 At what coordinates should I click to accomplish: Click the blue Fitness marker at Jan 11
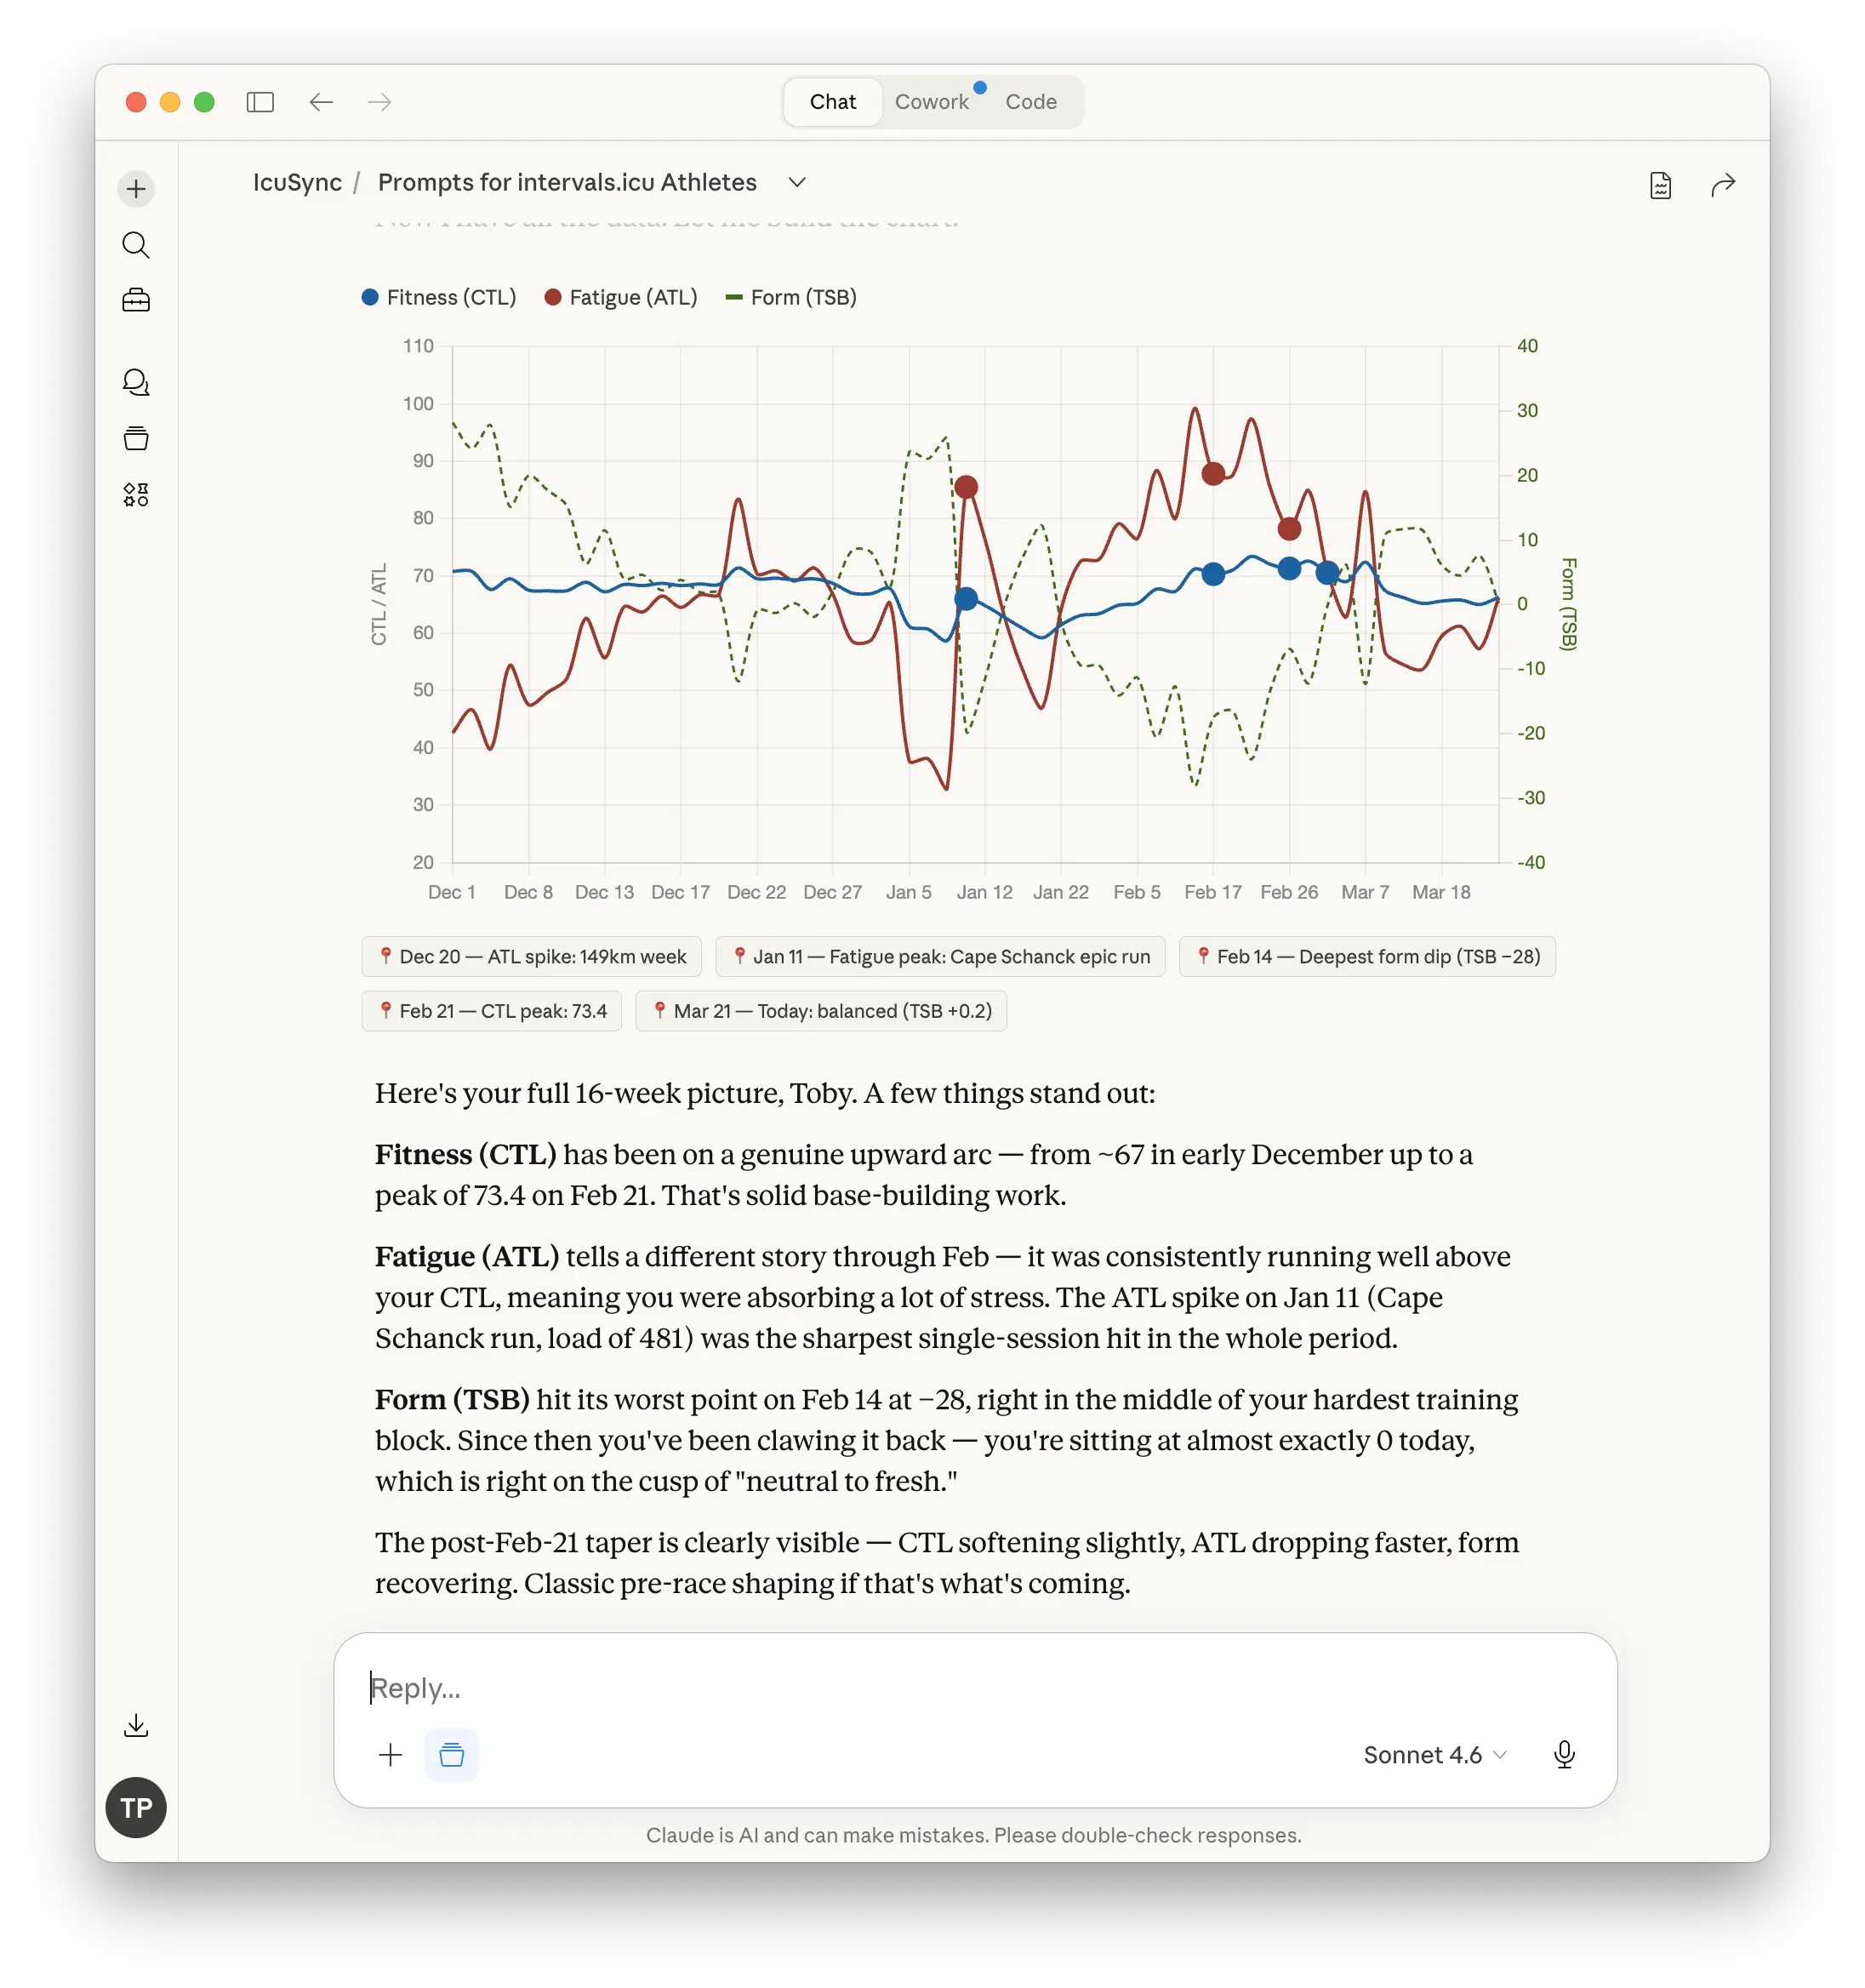(x=966, y=599)
